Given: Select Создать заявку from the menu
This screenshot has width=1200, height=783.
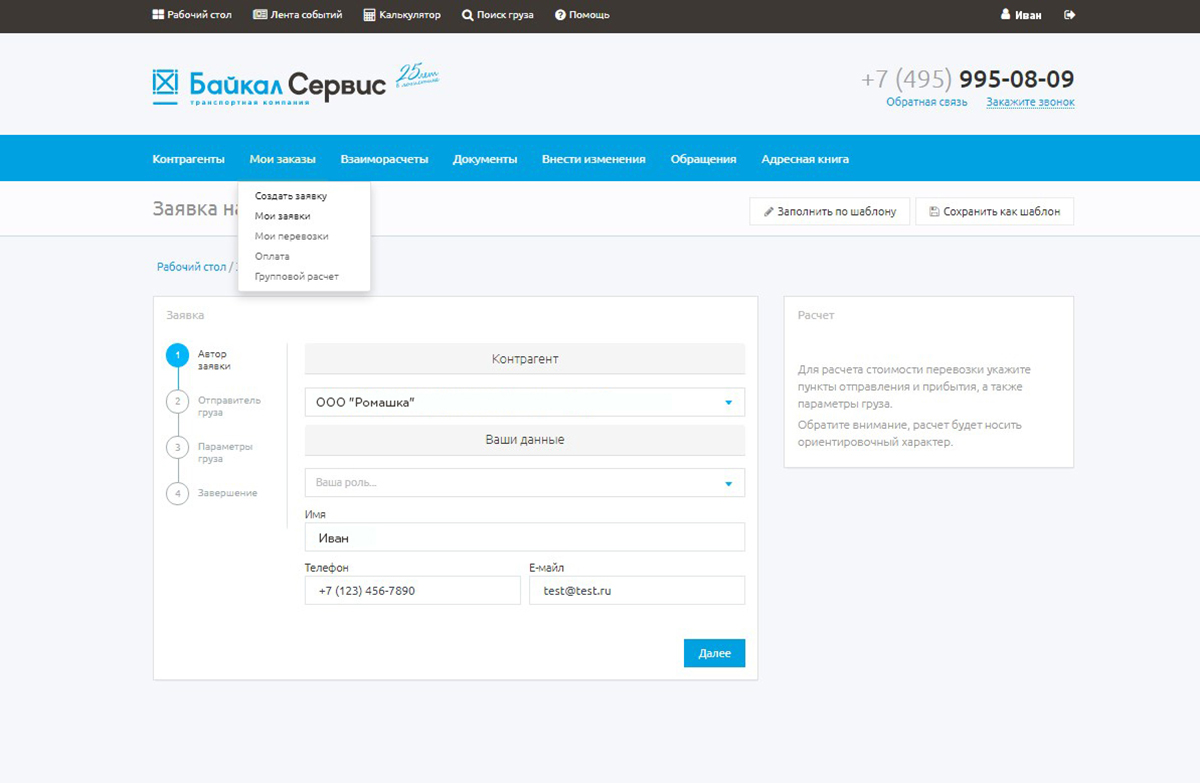Looking at the screenshot, I should point(290,196).
